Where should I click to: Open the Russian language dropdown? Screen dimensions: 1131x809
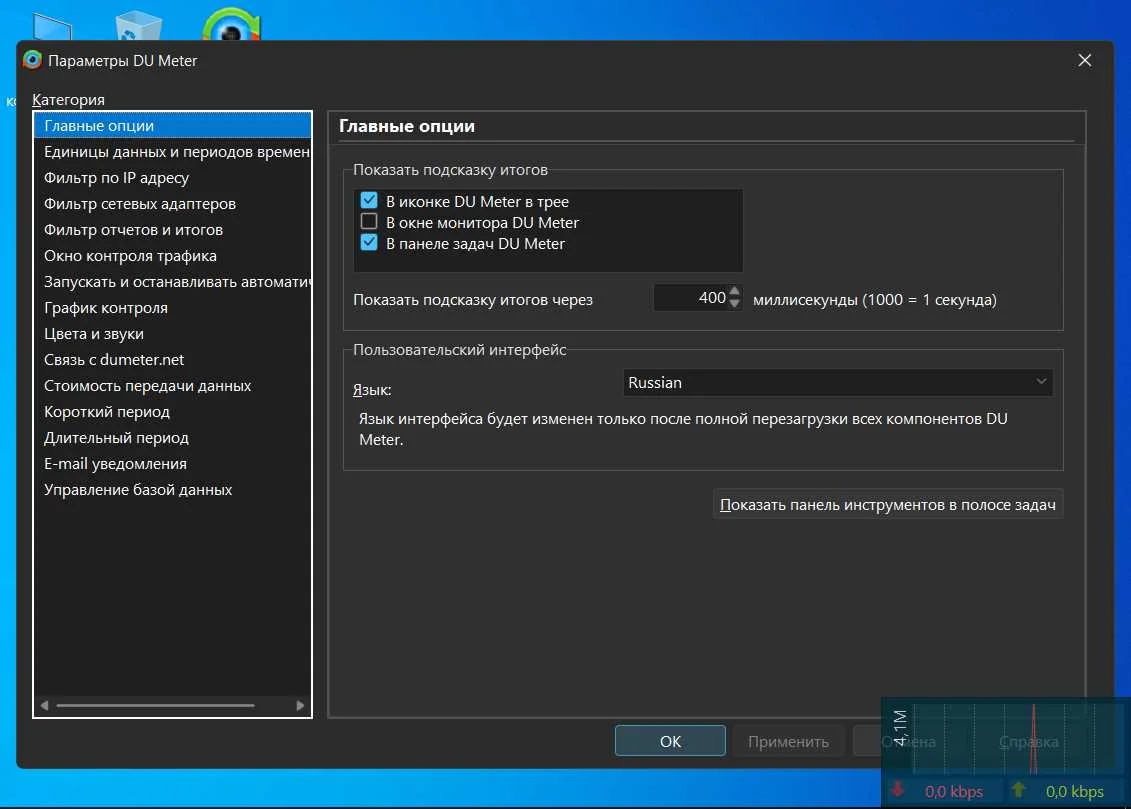(x=837, y=382)
